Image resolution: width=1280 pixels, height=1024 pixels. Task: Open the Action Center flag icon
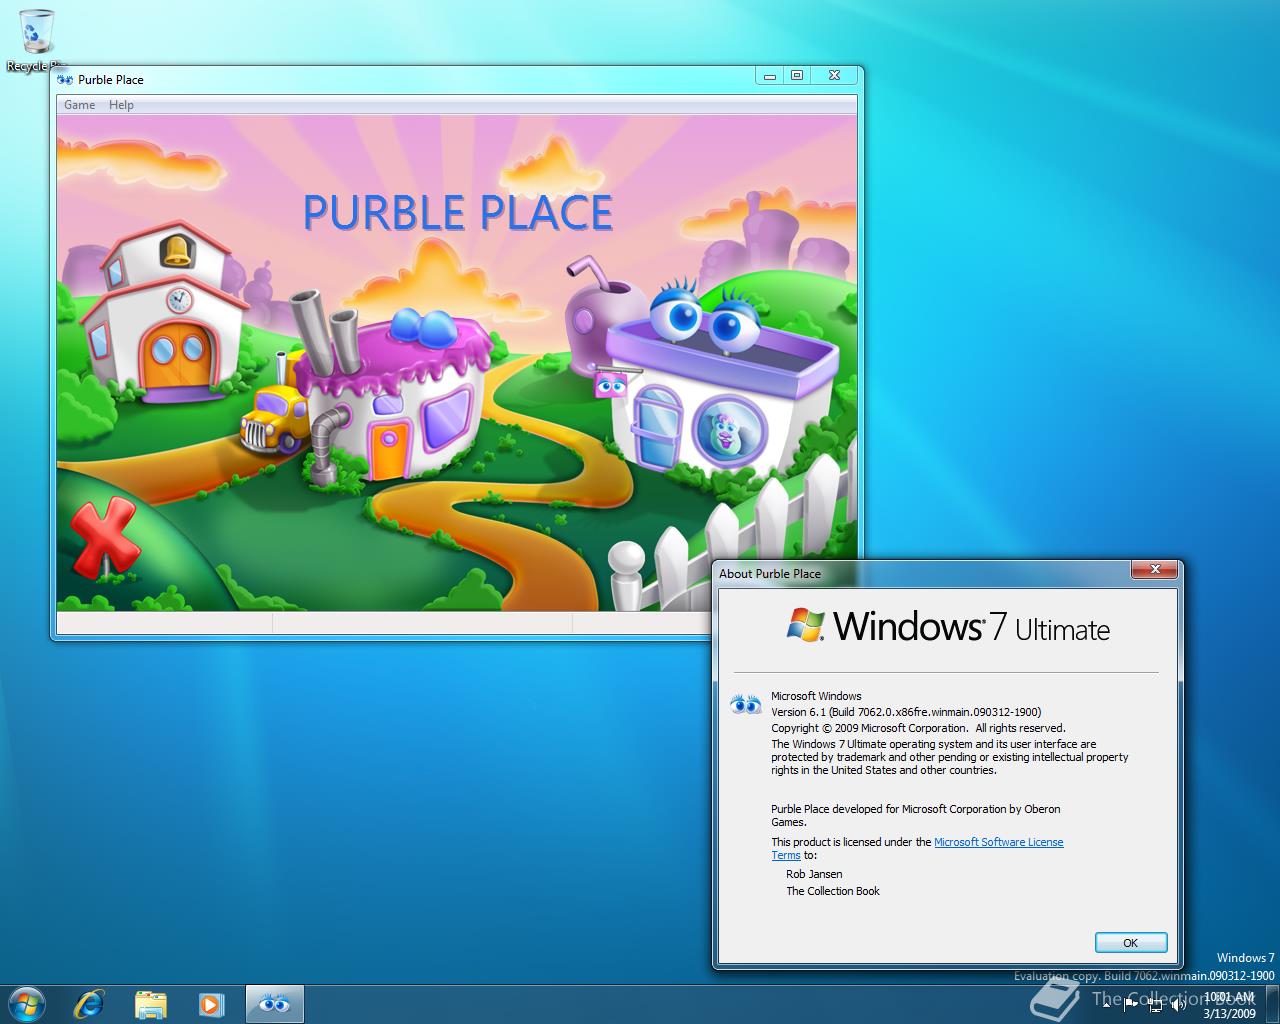pyautogui.click(x=1131, y=1004)
